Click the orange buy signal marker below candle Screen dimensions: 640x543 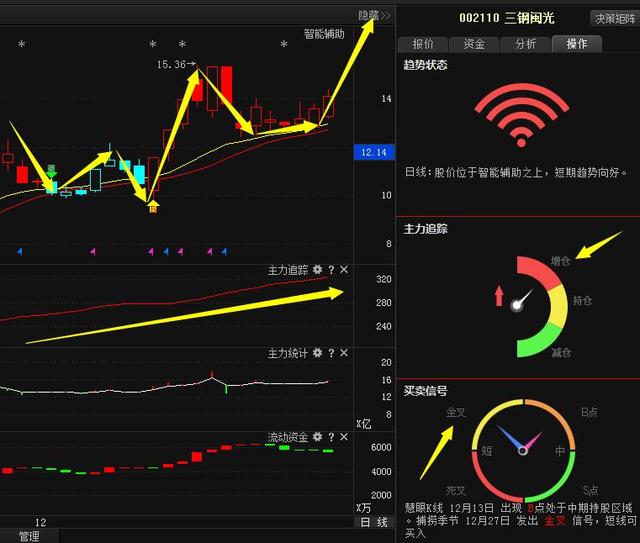(153, 207)
